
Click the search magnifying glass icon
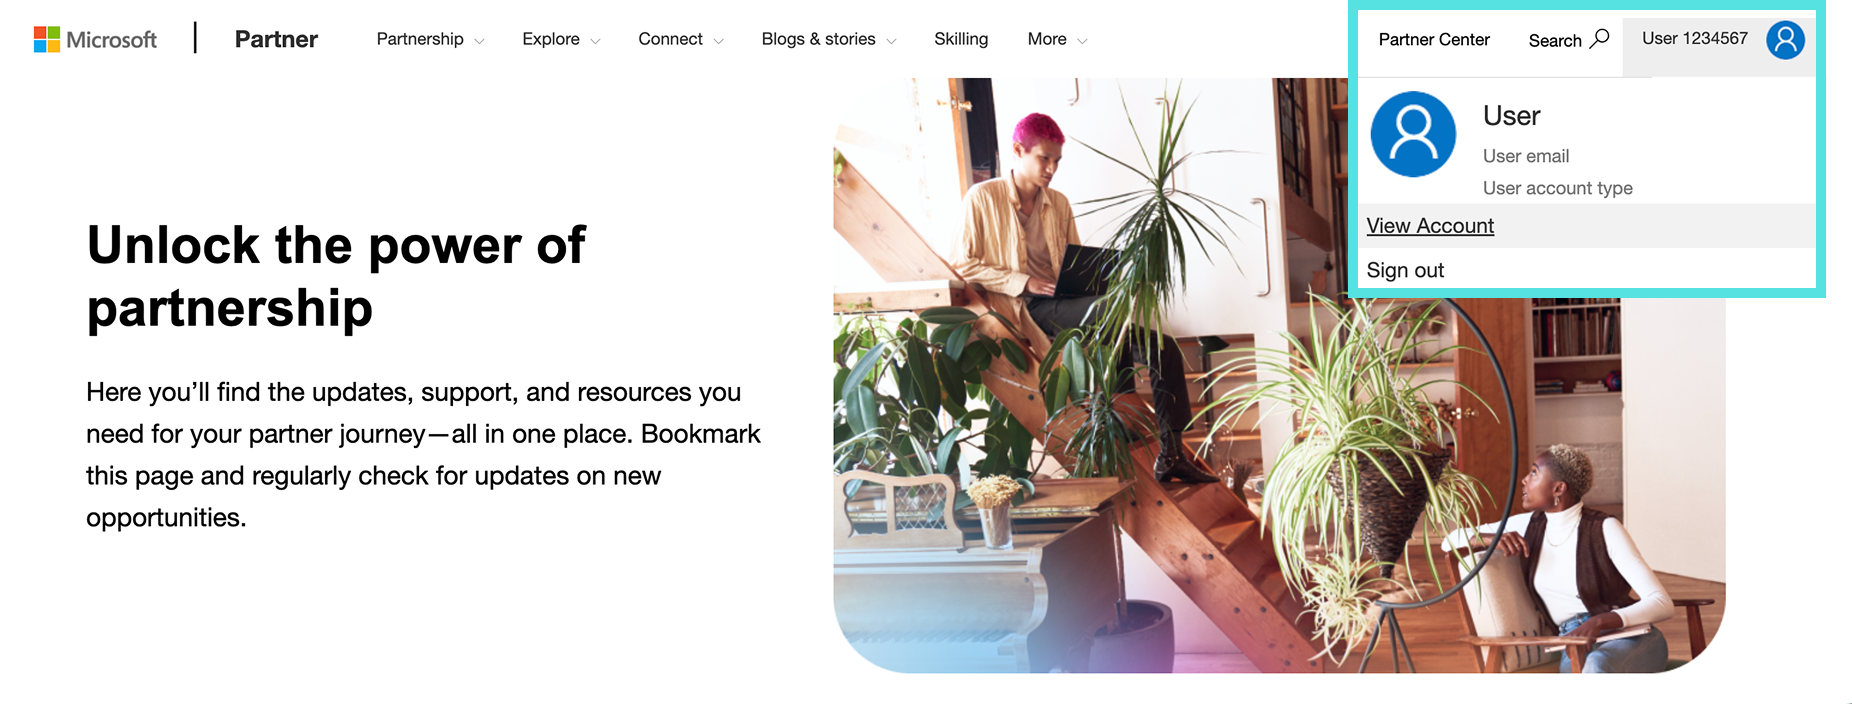1600,39
